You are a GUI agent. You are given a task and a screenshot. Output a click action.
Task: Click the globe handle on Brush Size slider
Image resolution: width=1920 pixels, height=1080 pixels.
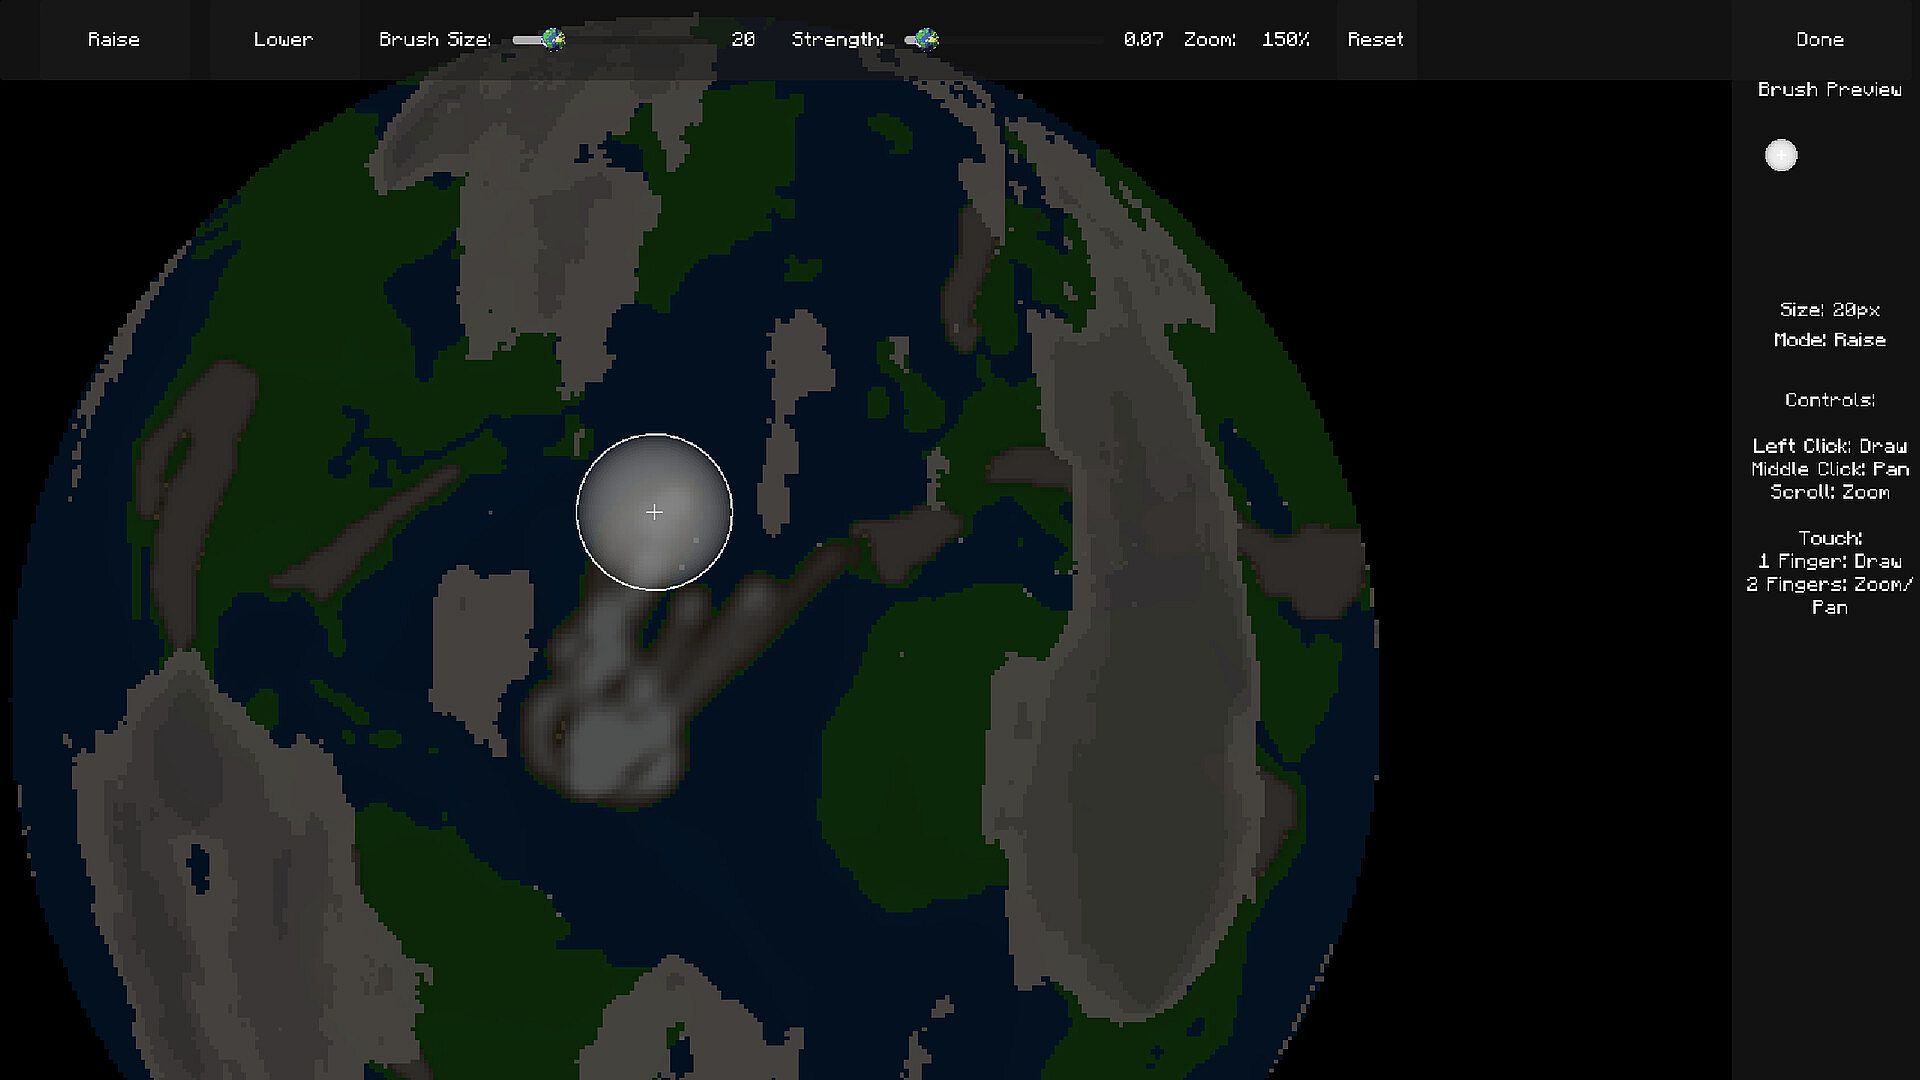[553, 39]
